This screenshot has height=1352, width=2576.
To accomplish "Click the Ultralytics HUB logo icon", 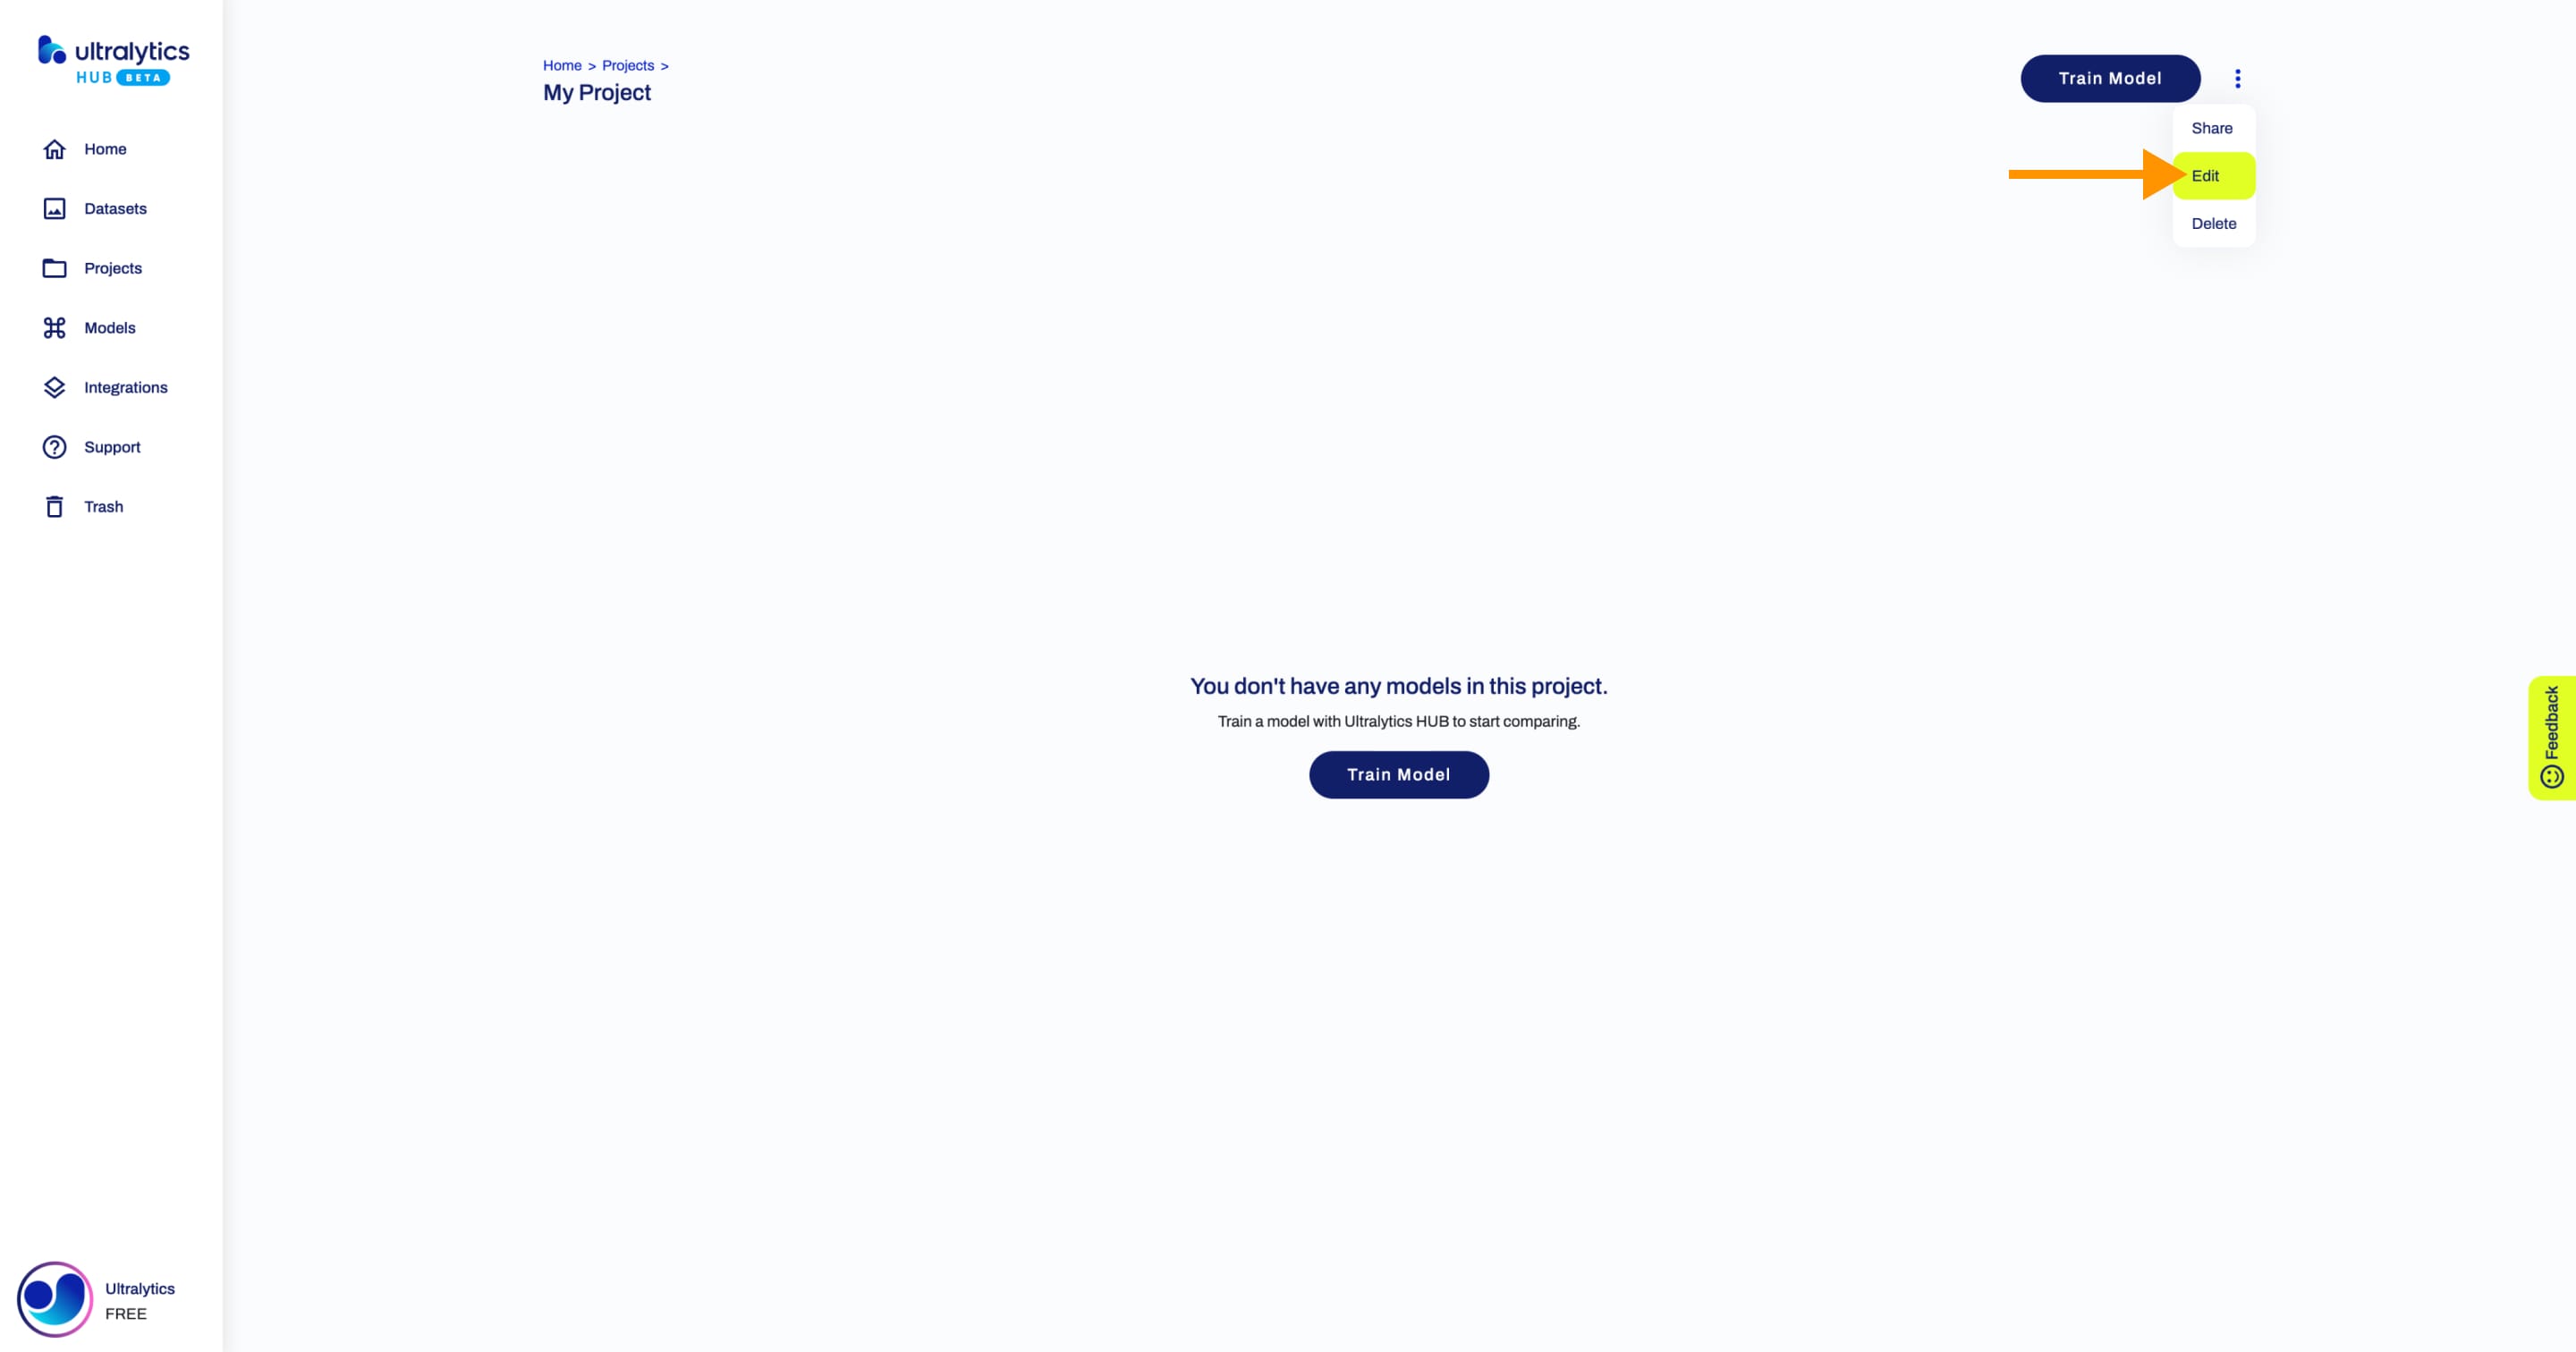I will pos(47,51).
